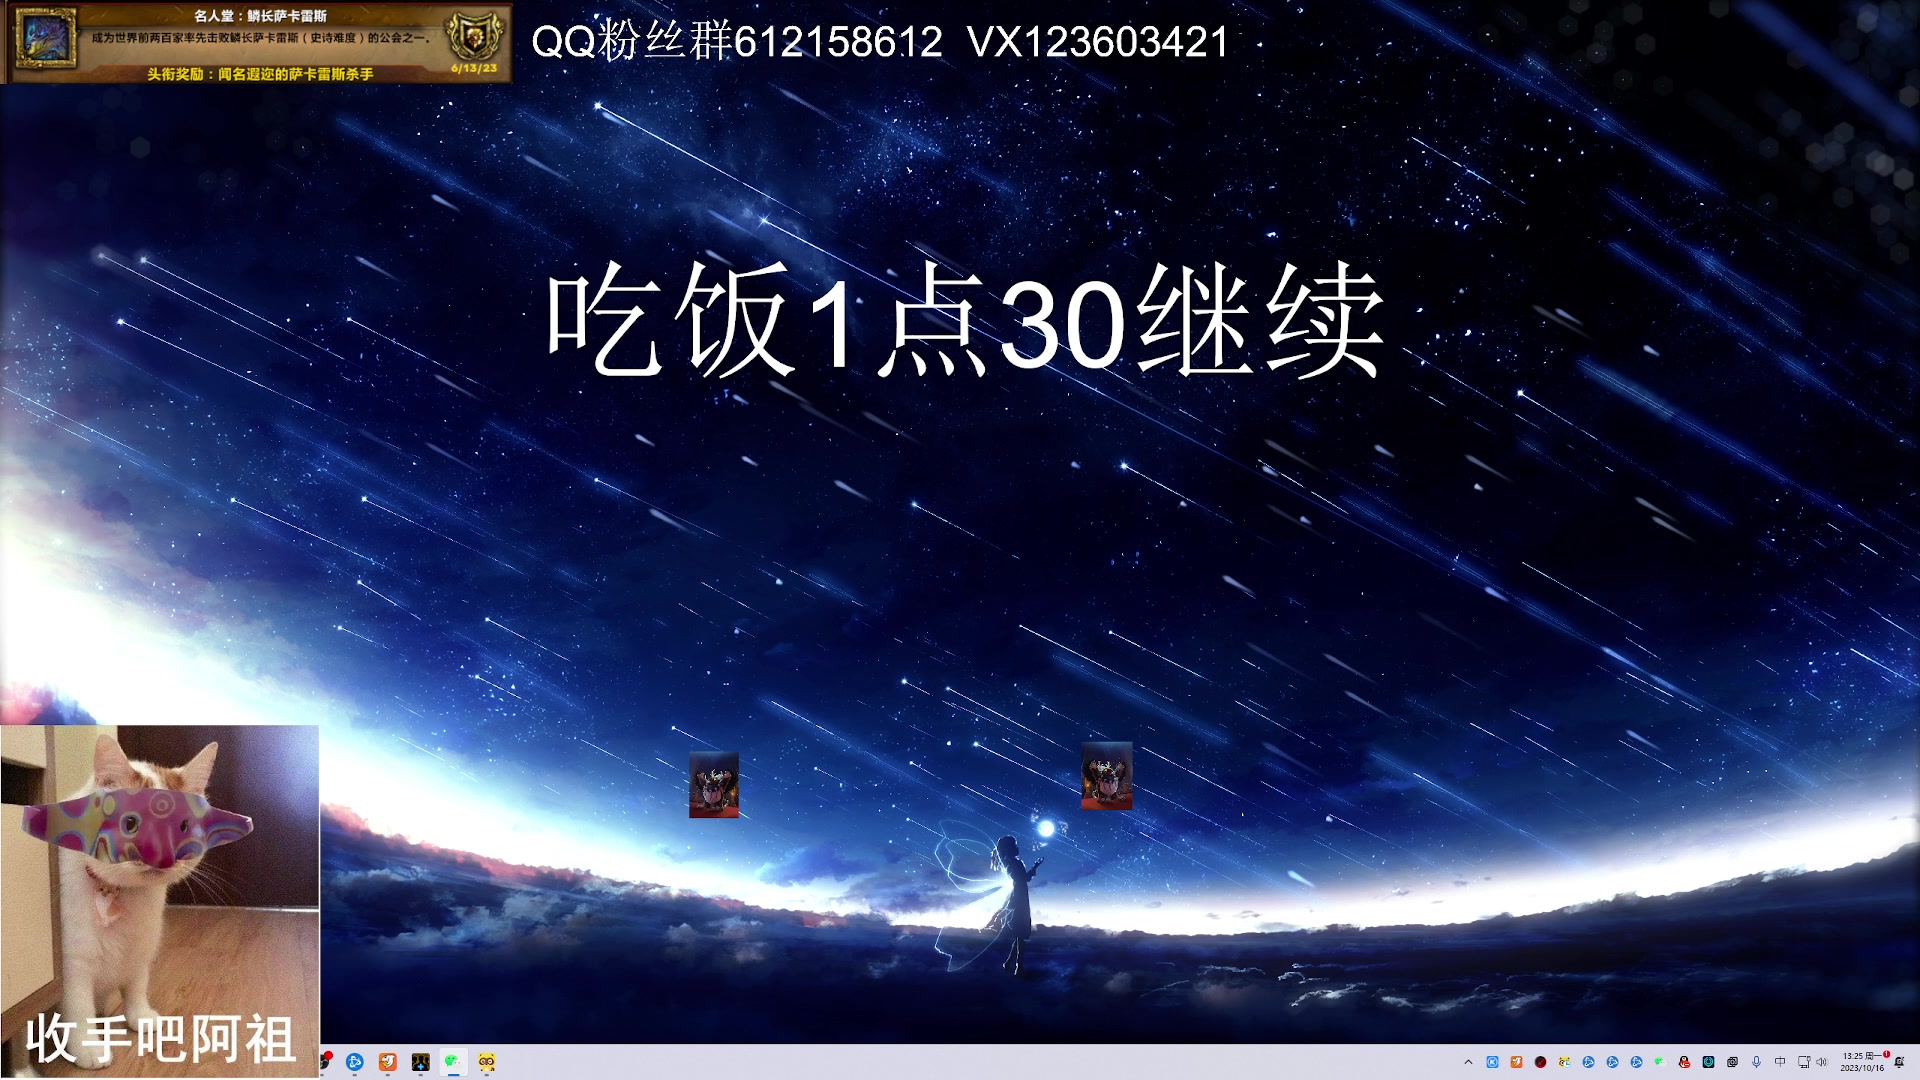Image resolution: width=1920 pixels, height=1080 pixels.
Task: Open the 13:25 date and time clock
Action: point(1862,1062)
